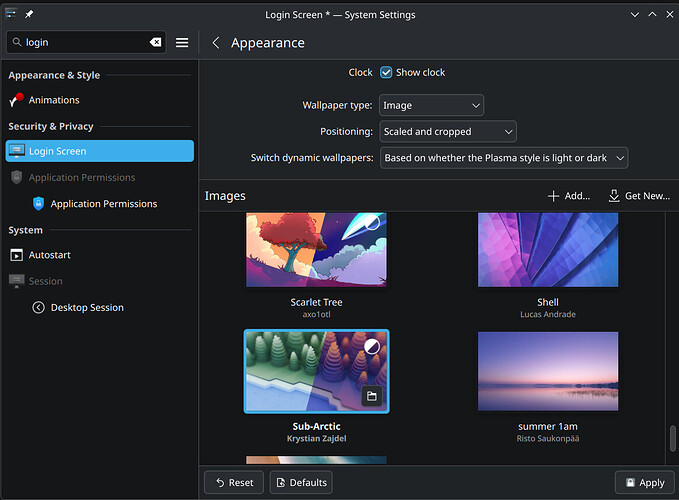This screenshot has height=500, width=679.
Task: Clear the search field text
Action: click(155, 43)
